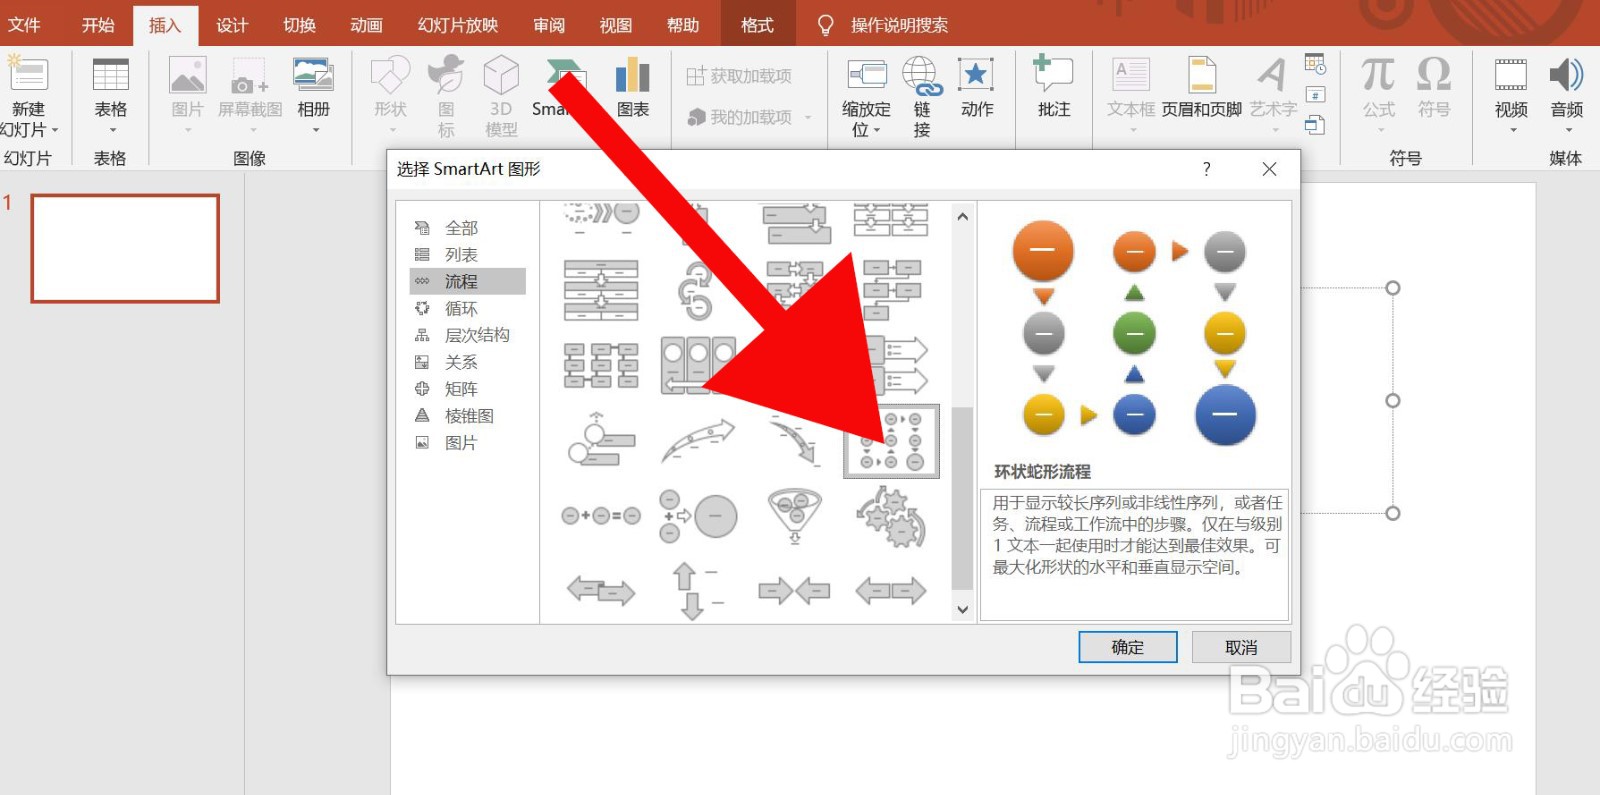Screen dimensions: 1600x795
Task: Switch to the Transitions (切换) tab
Action: coord(299,25)
